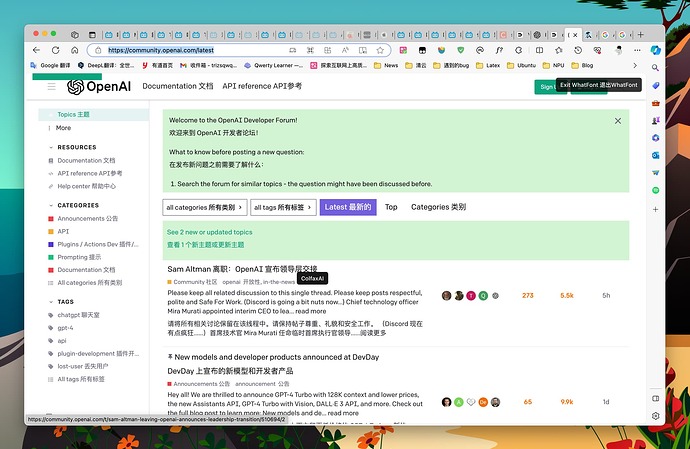Open API category in sidebar
This screenshot has width=690, height=449.
tap(63, 231)
